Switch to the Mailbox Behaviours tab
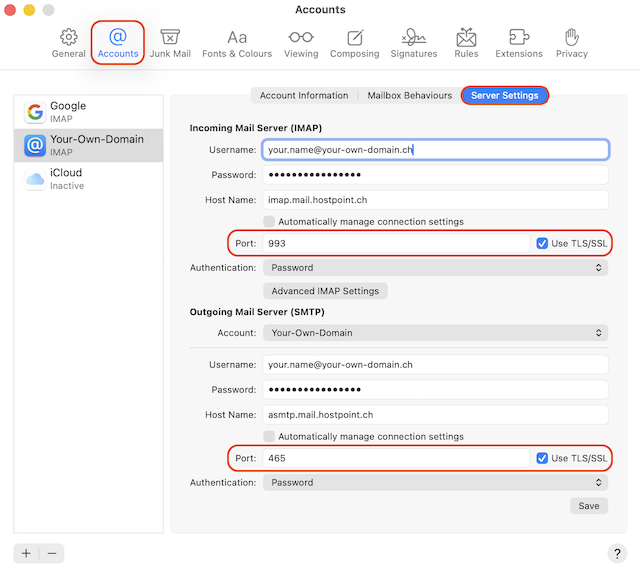The image size is (640, 576). [410, 96]
